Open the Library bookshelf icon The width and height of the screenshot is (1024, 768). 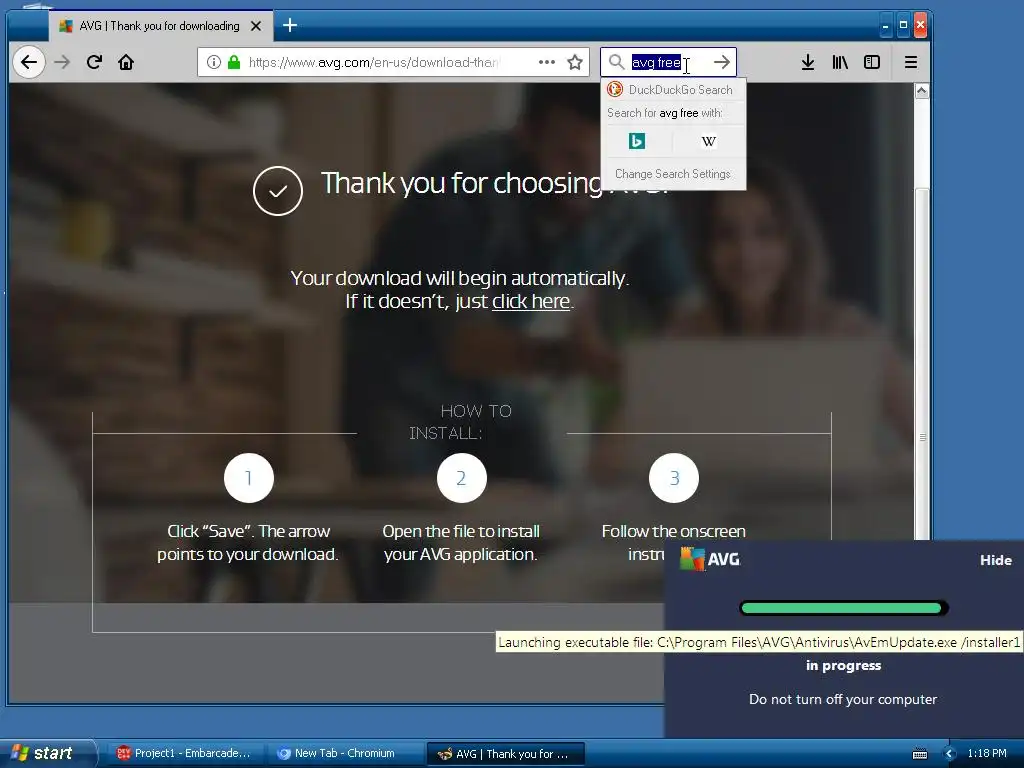point(840,62)
